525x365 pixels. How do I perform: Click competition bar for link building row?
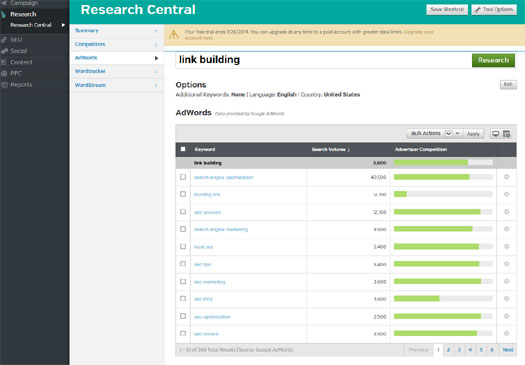(x=443, y=162)
